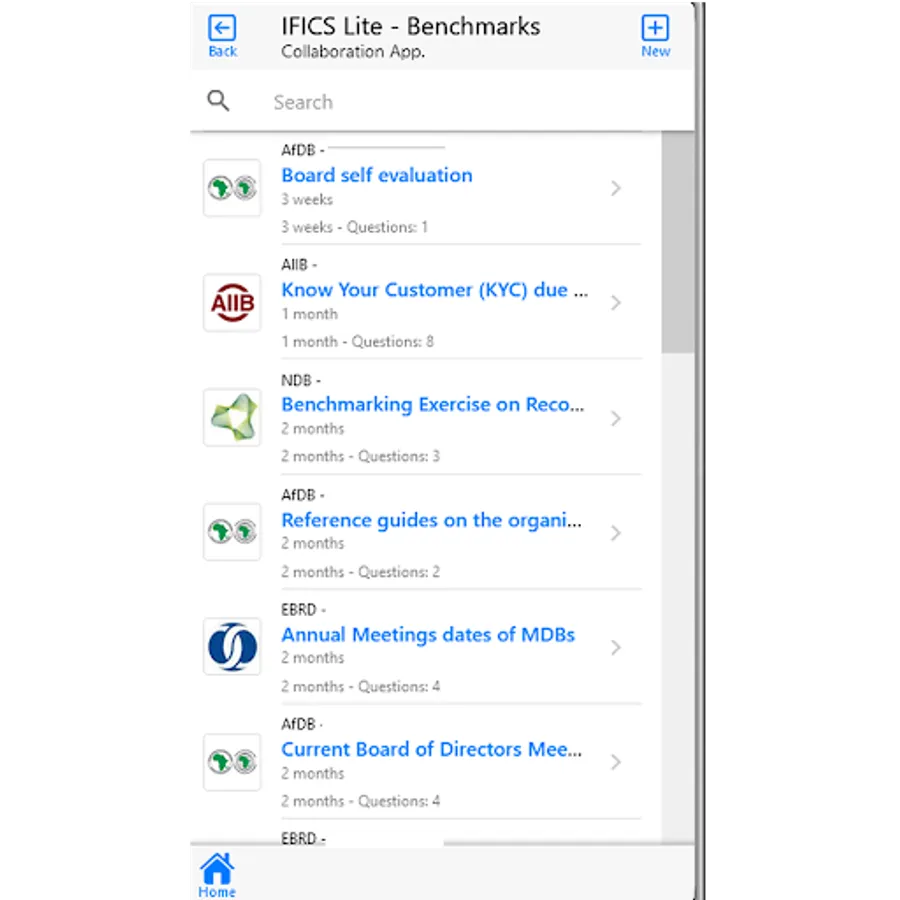900x900 pixels.
Task: Click 'NDB -' label text
Action: point(301,380)
